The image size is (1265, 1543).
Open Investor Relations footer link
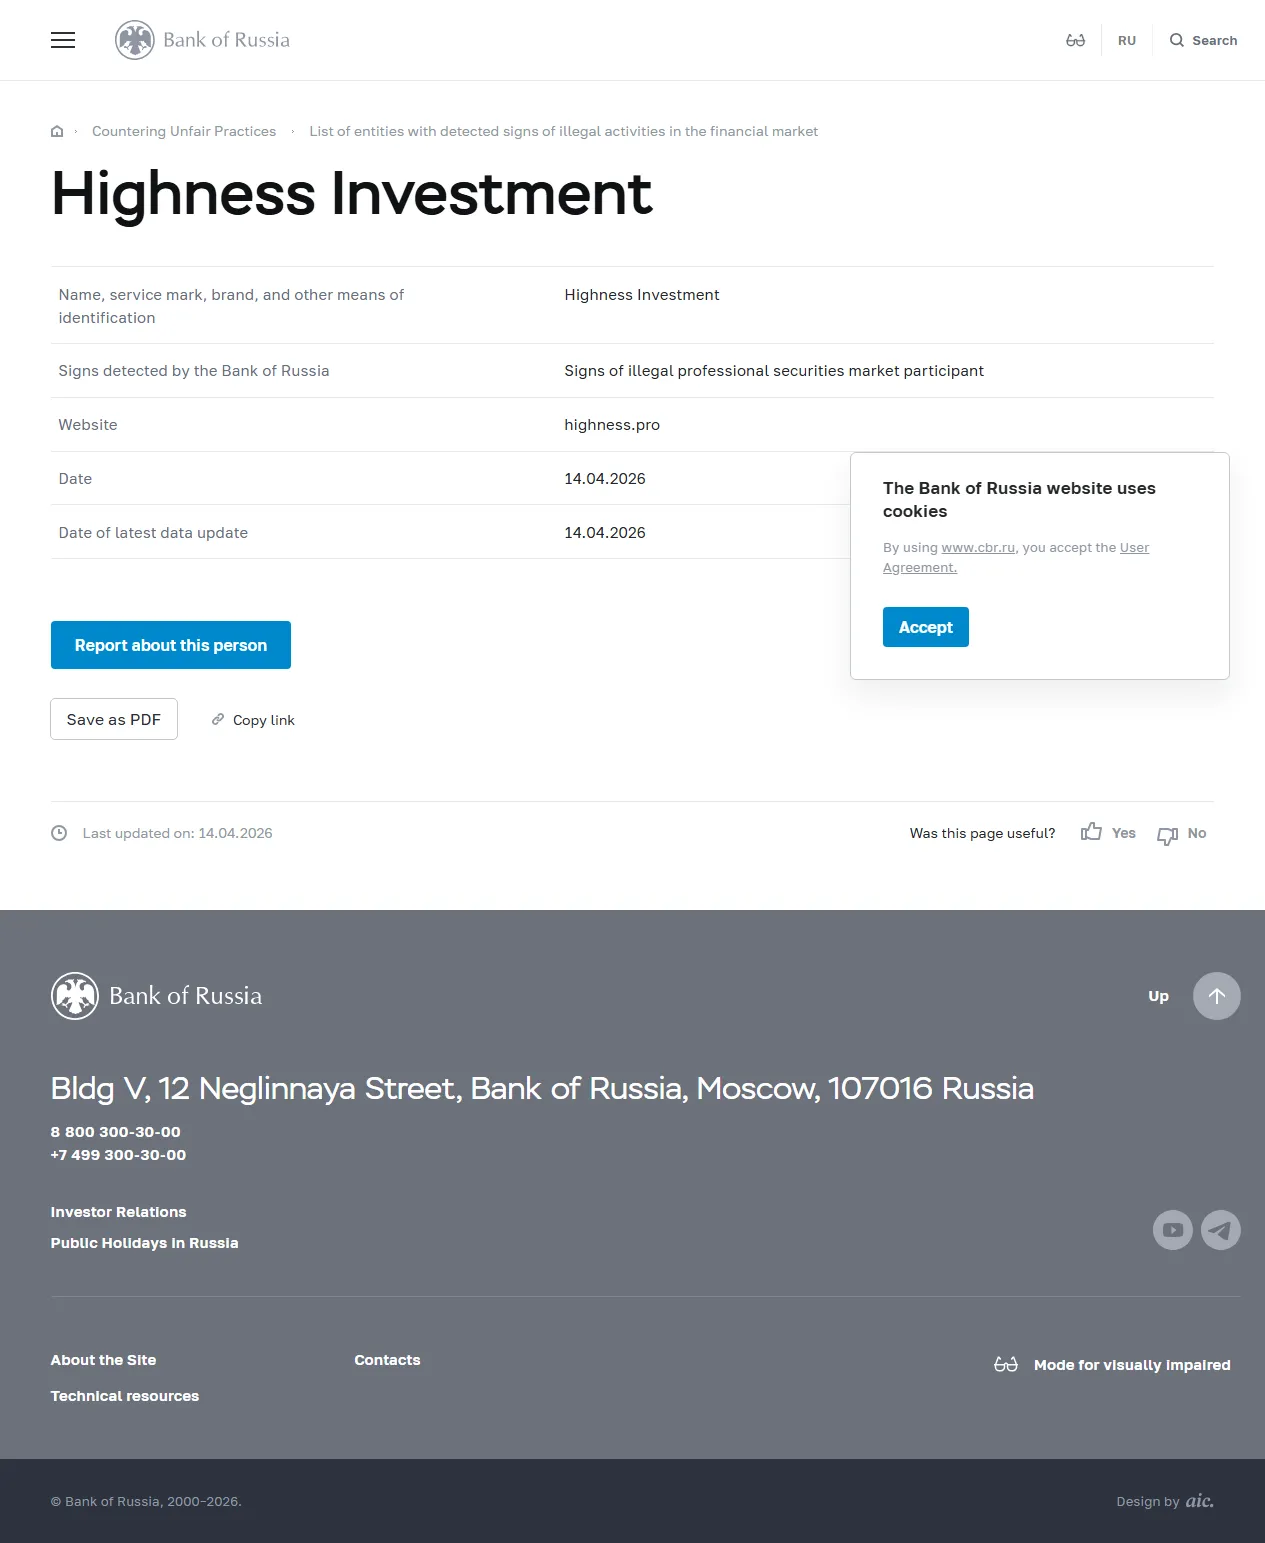[x=118, y=1212]
